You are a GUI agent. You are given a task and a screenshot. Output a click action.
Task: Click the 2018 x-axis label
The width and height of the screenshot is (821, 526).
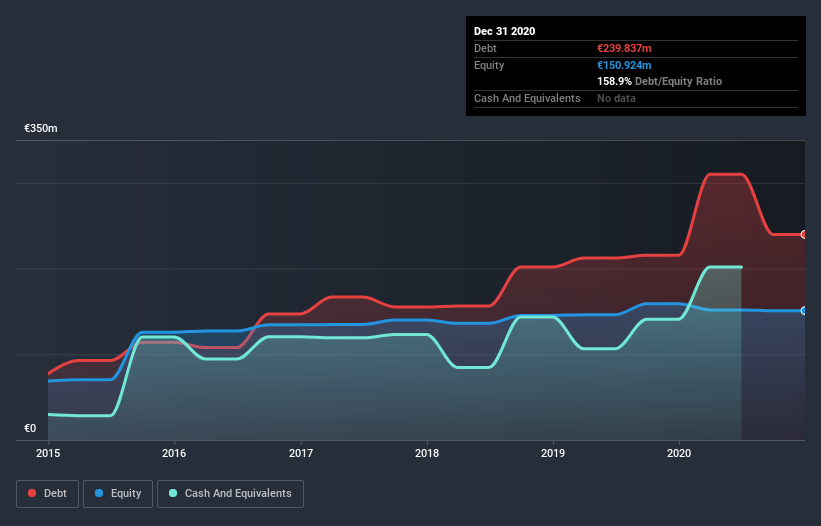(x=427, y=453)
